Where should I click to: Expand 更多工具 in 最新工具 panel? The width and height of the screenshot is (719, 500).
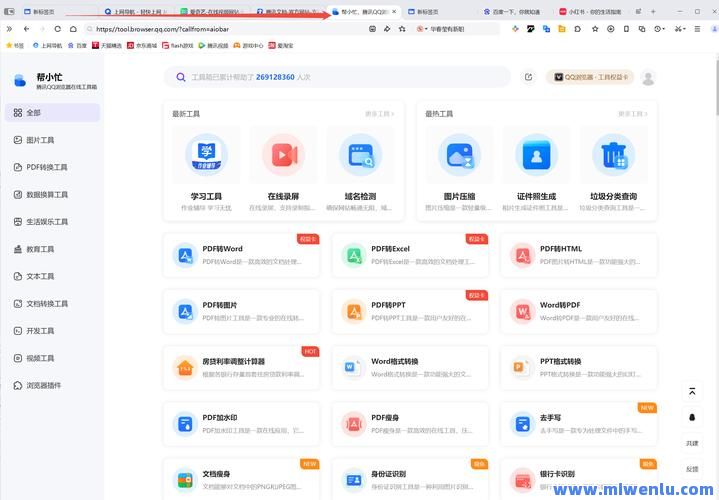click(380, 114)
